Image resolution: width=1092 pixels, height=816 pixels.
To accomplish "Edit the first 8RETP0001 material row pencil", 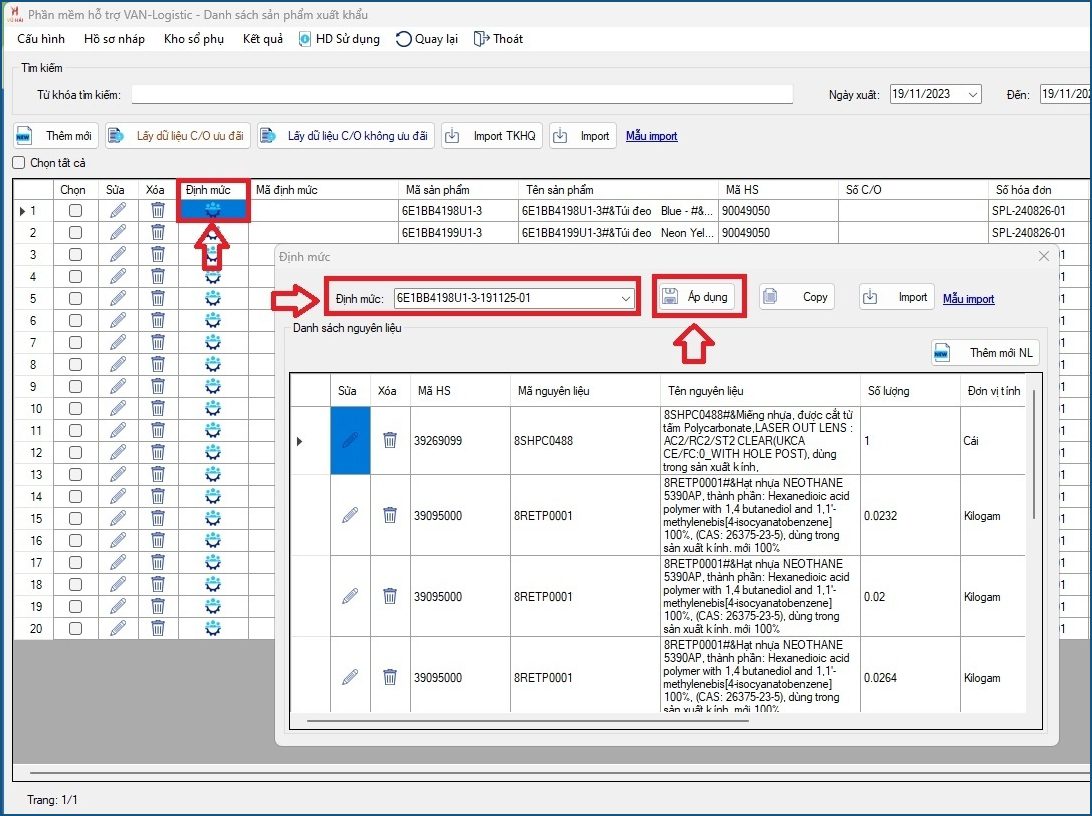I will pyautogui.click(x=349, y=516).
